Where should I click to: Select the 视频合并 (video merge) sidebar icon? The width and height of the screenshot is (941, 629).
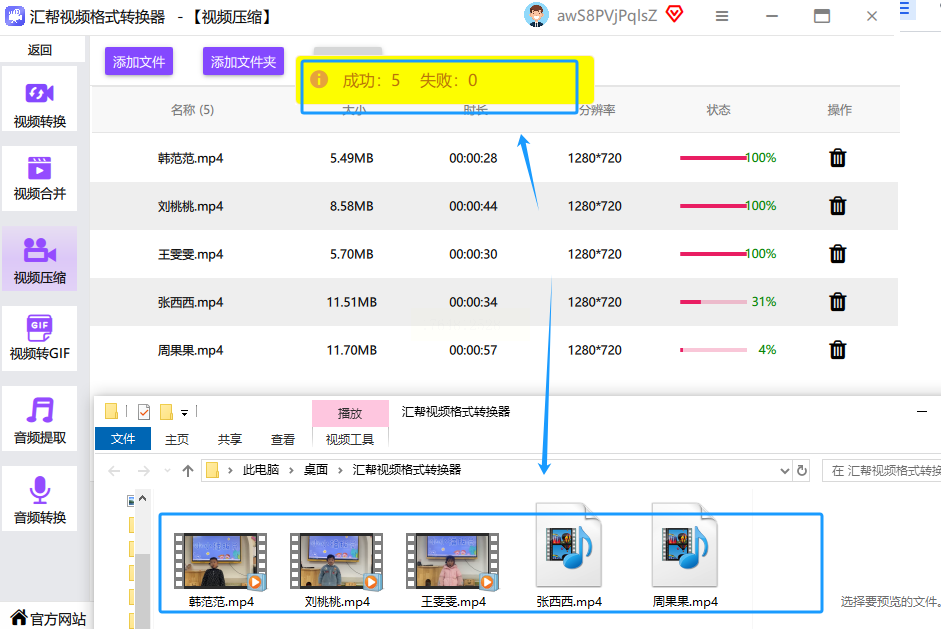[39, 177]
